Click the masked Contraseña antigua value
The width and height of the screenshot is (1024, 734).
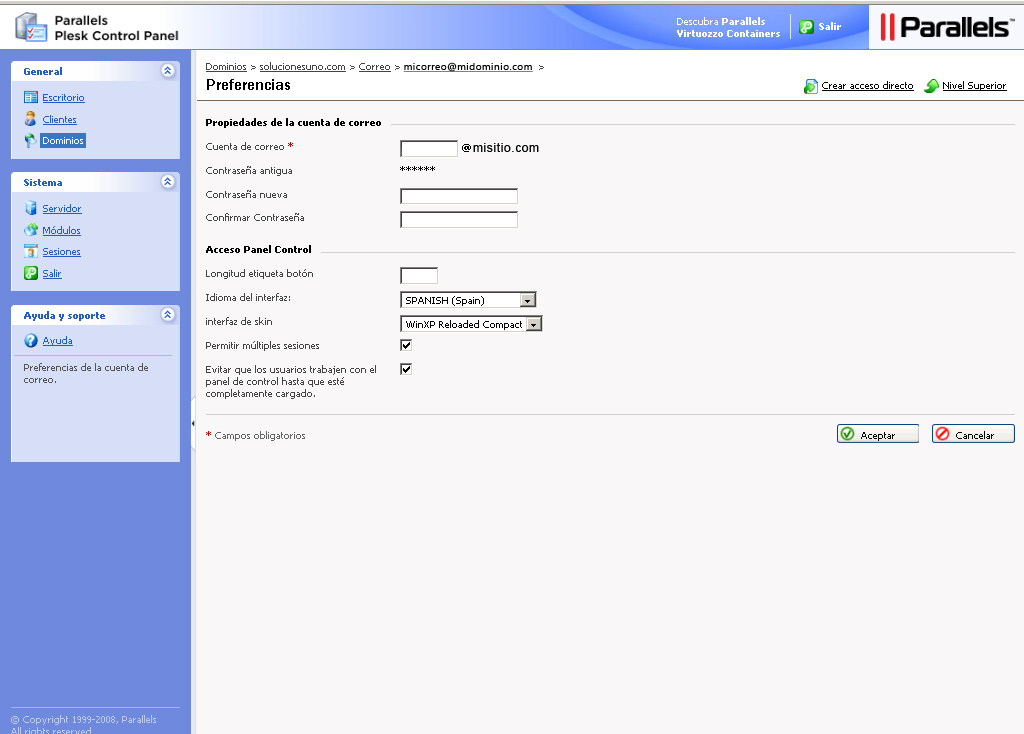(417, 169)
